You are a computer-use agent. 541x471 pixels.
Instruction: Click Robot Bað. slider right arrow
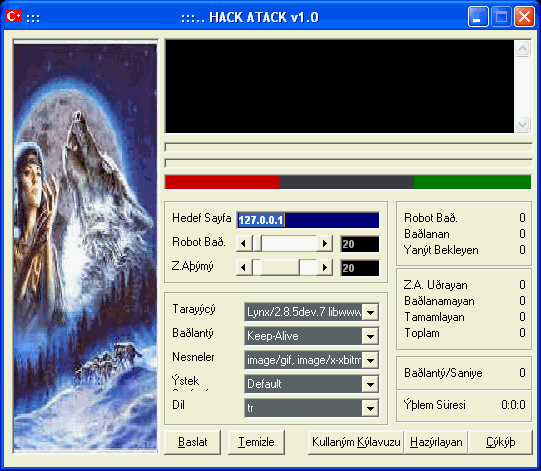(x=325, y=244)
